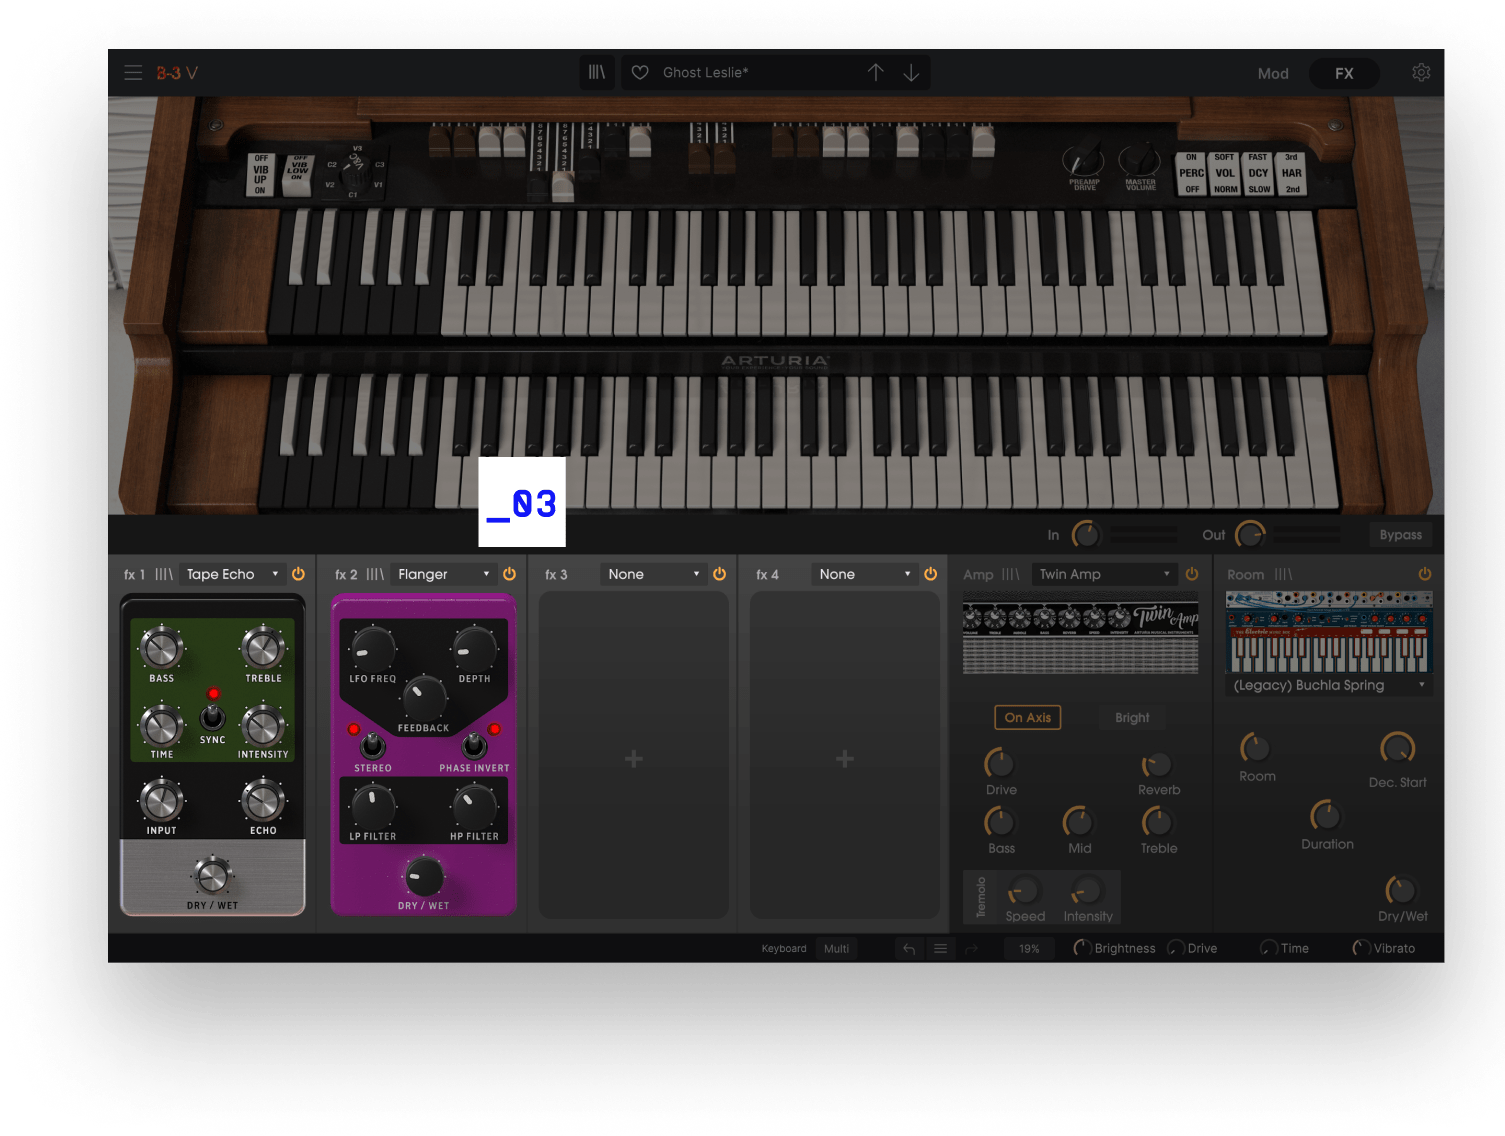Go to previous preset with up arrow
The image size is (1505, 1136).
[875, 73]
